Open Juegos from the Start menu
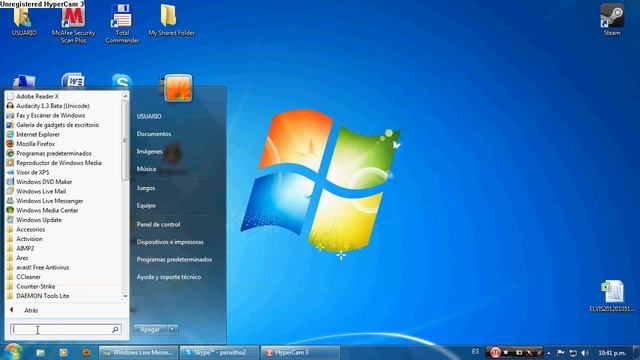Screen dimensions: 640x360 146,188
